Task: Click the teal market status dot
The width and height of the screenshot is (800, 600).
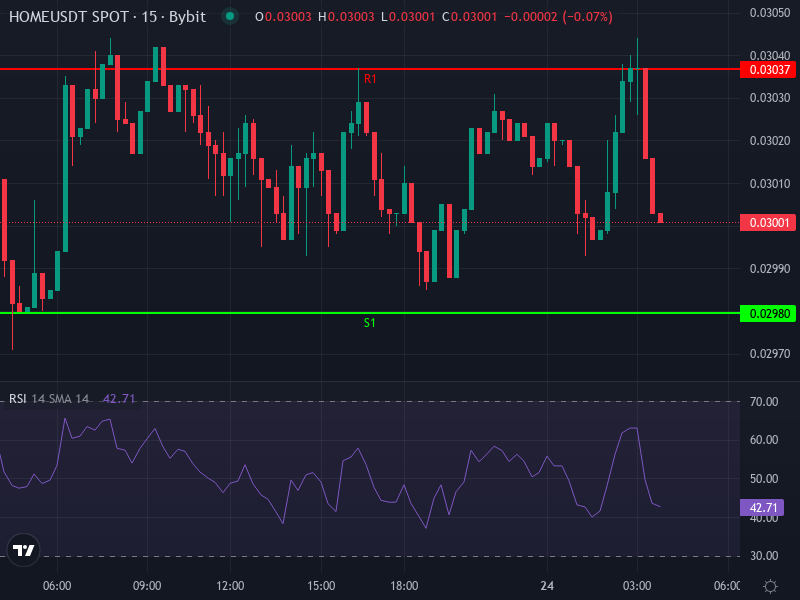Action: coord(229,16)
